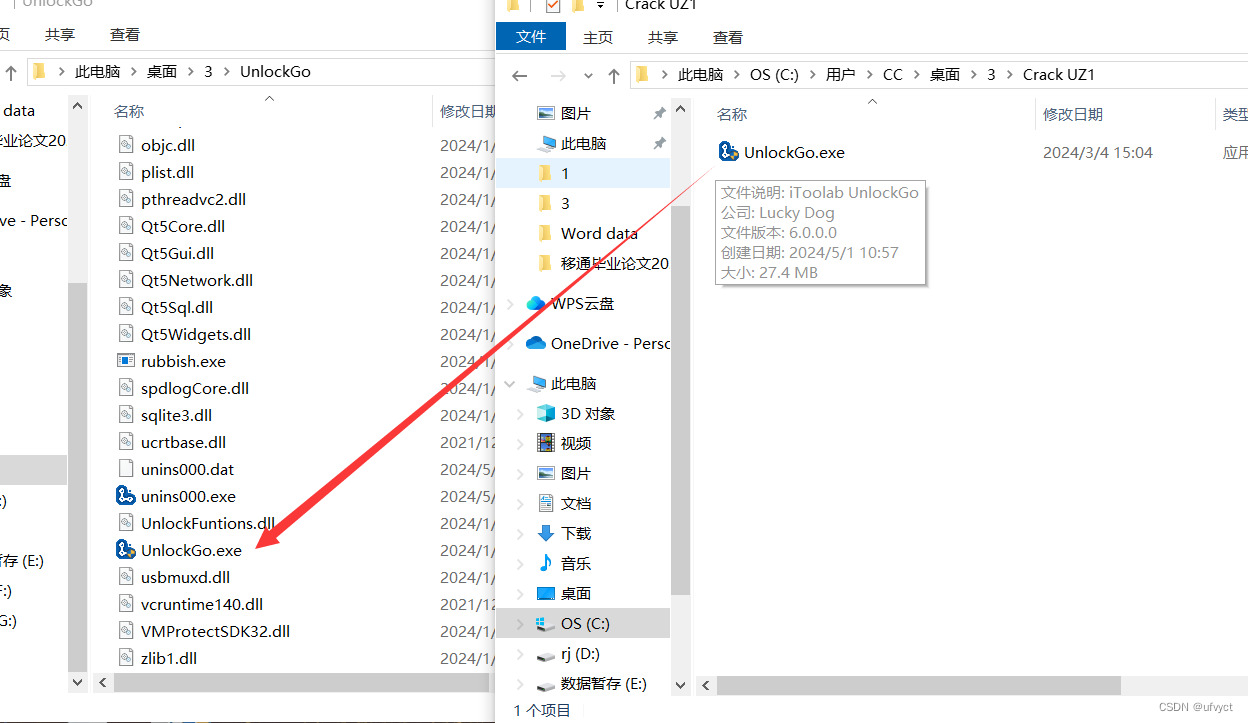This screenshot has width=1248, height=723.
Task: Open 3D 对象 folder in sidebar
Action: click(588, 413)
